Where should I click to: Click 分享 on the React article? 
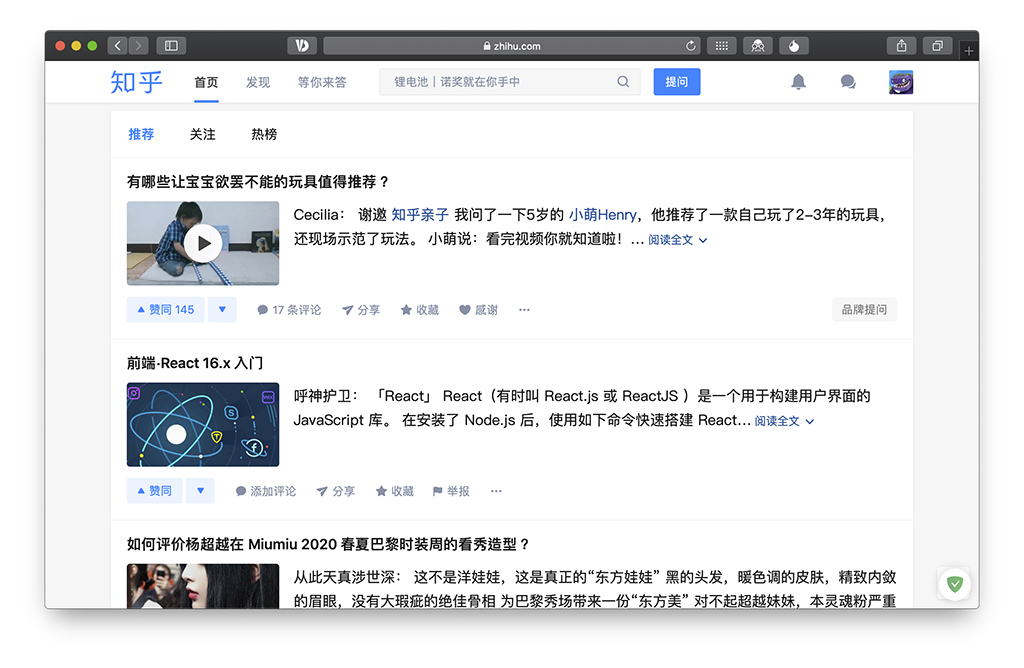click(336, 491)
